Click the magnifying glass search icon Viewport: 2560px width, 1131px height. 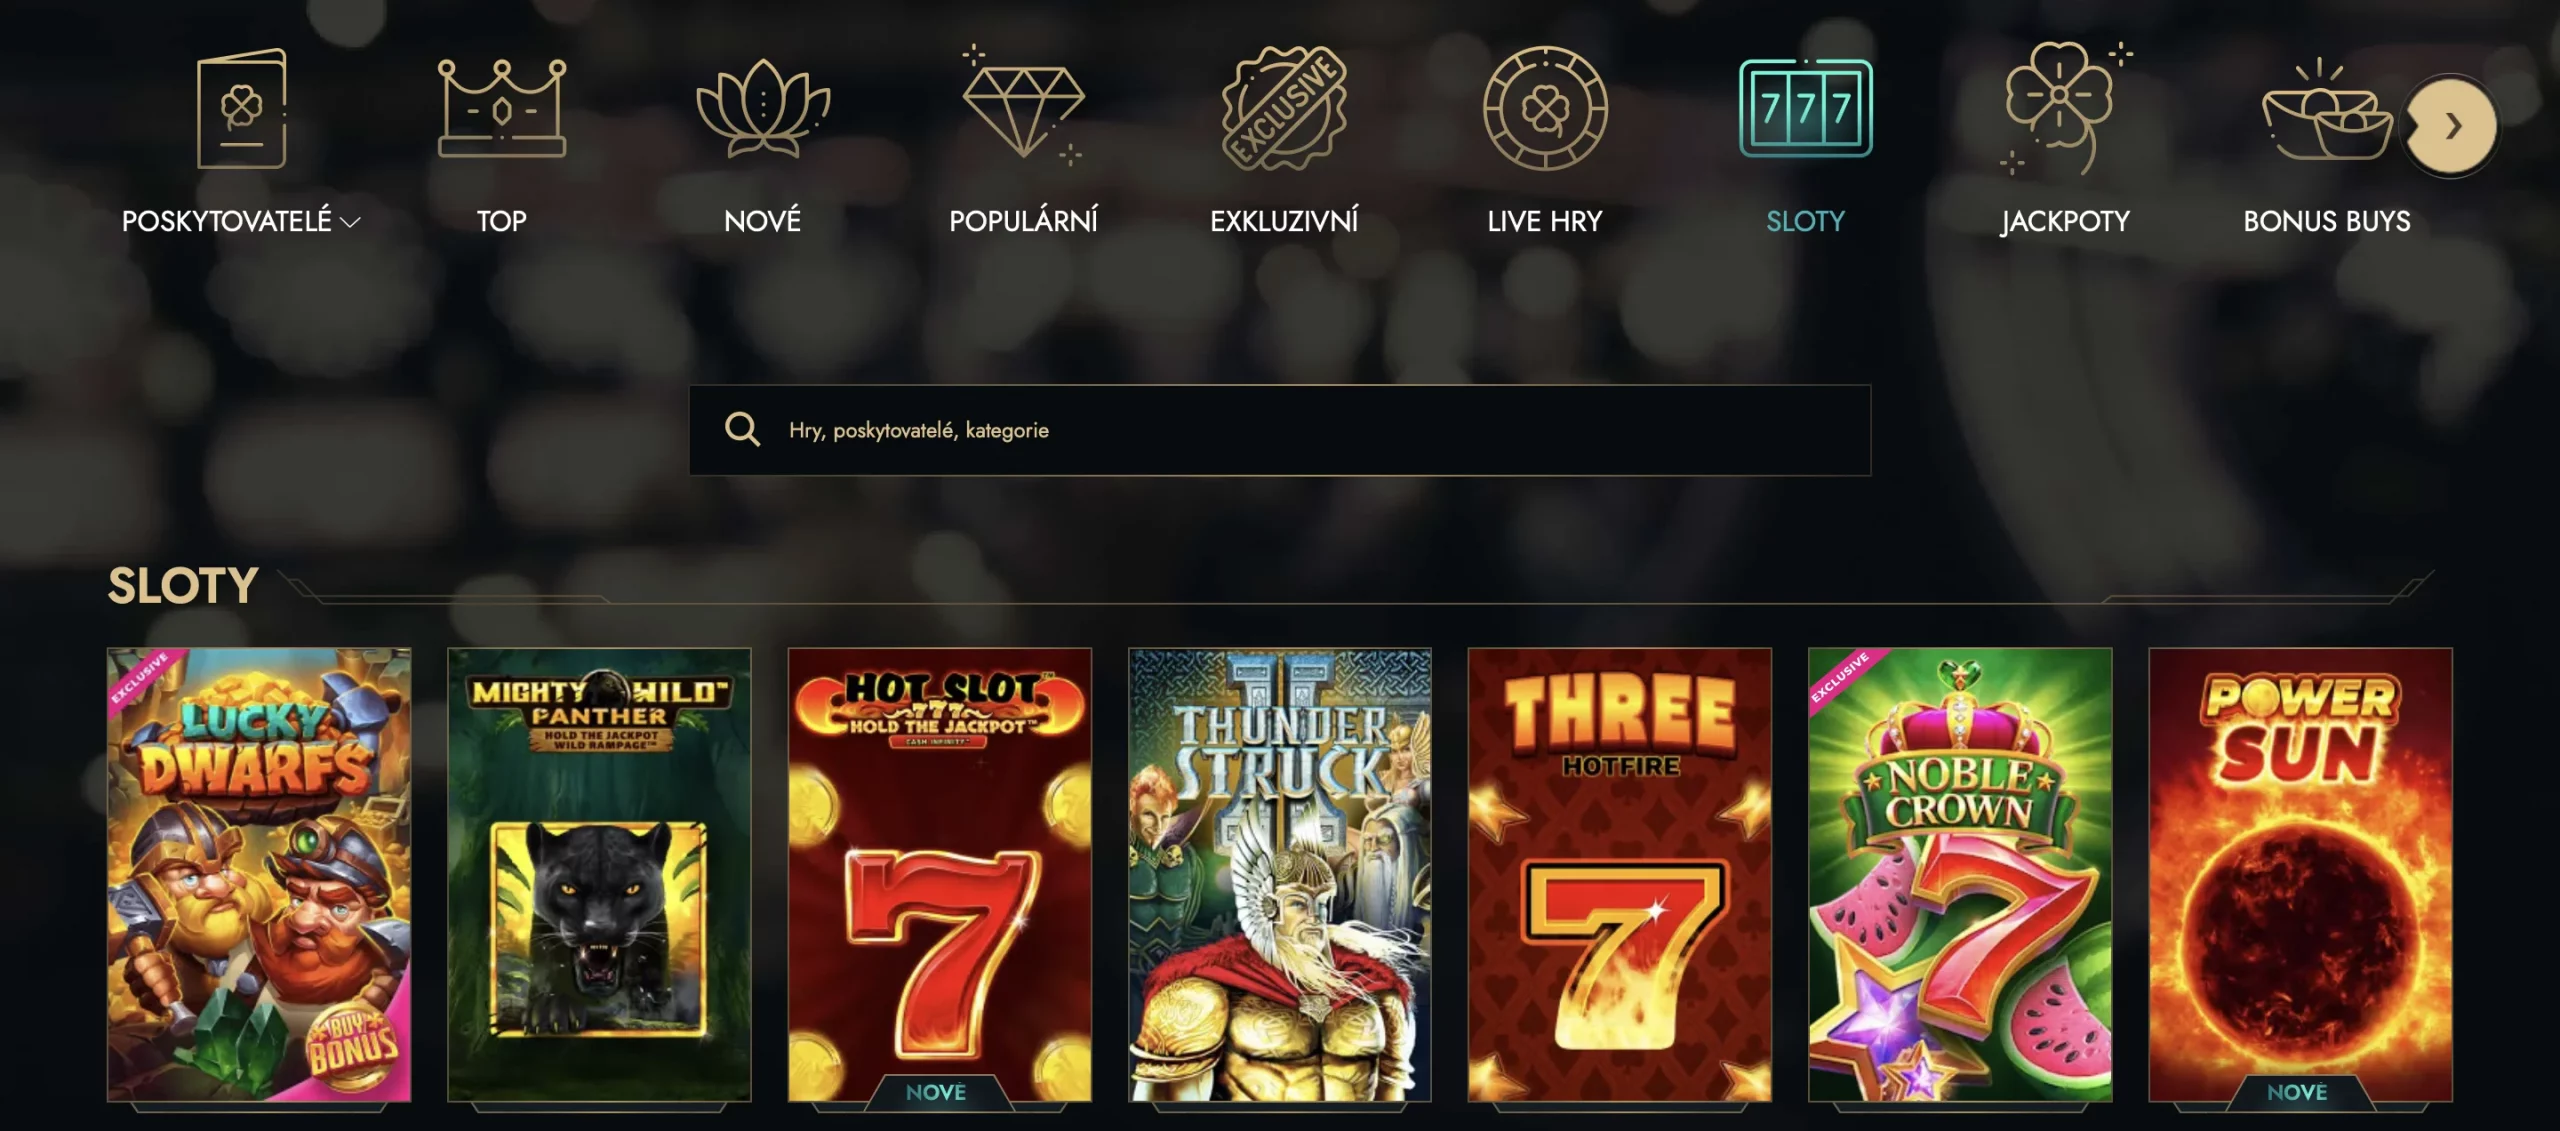coord(742,429)
